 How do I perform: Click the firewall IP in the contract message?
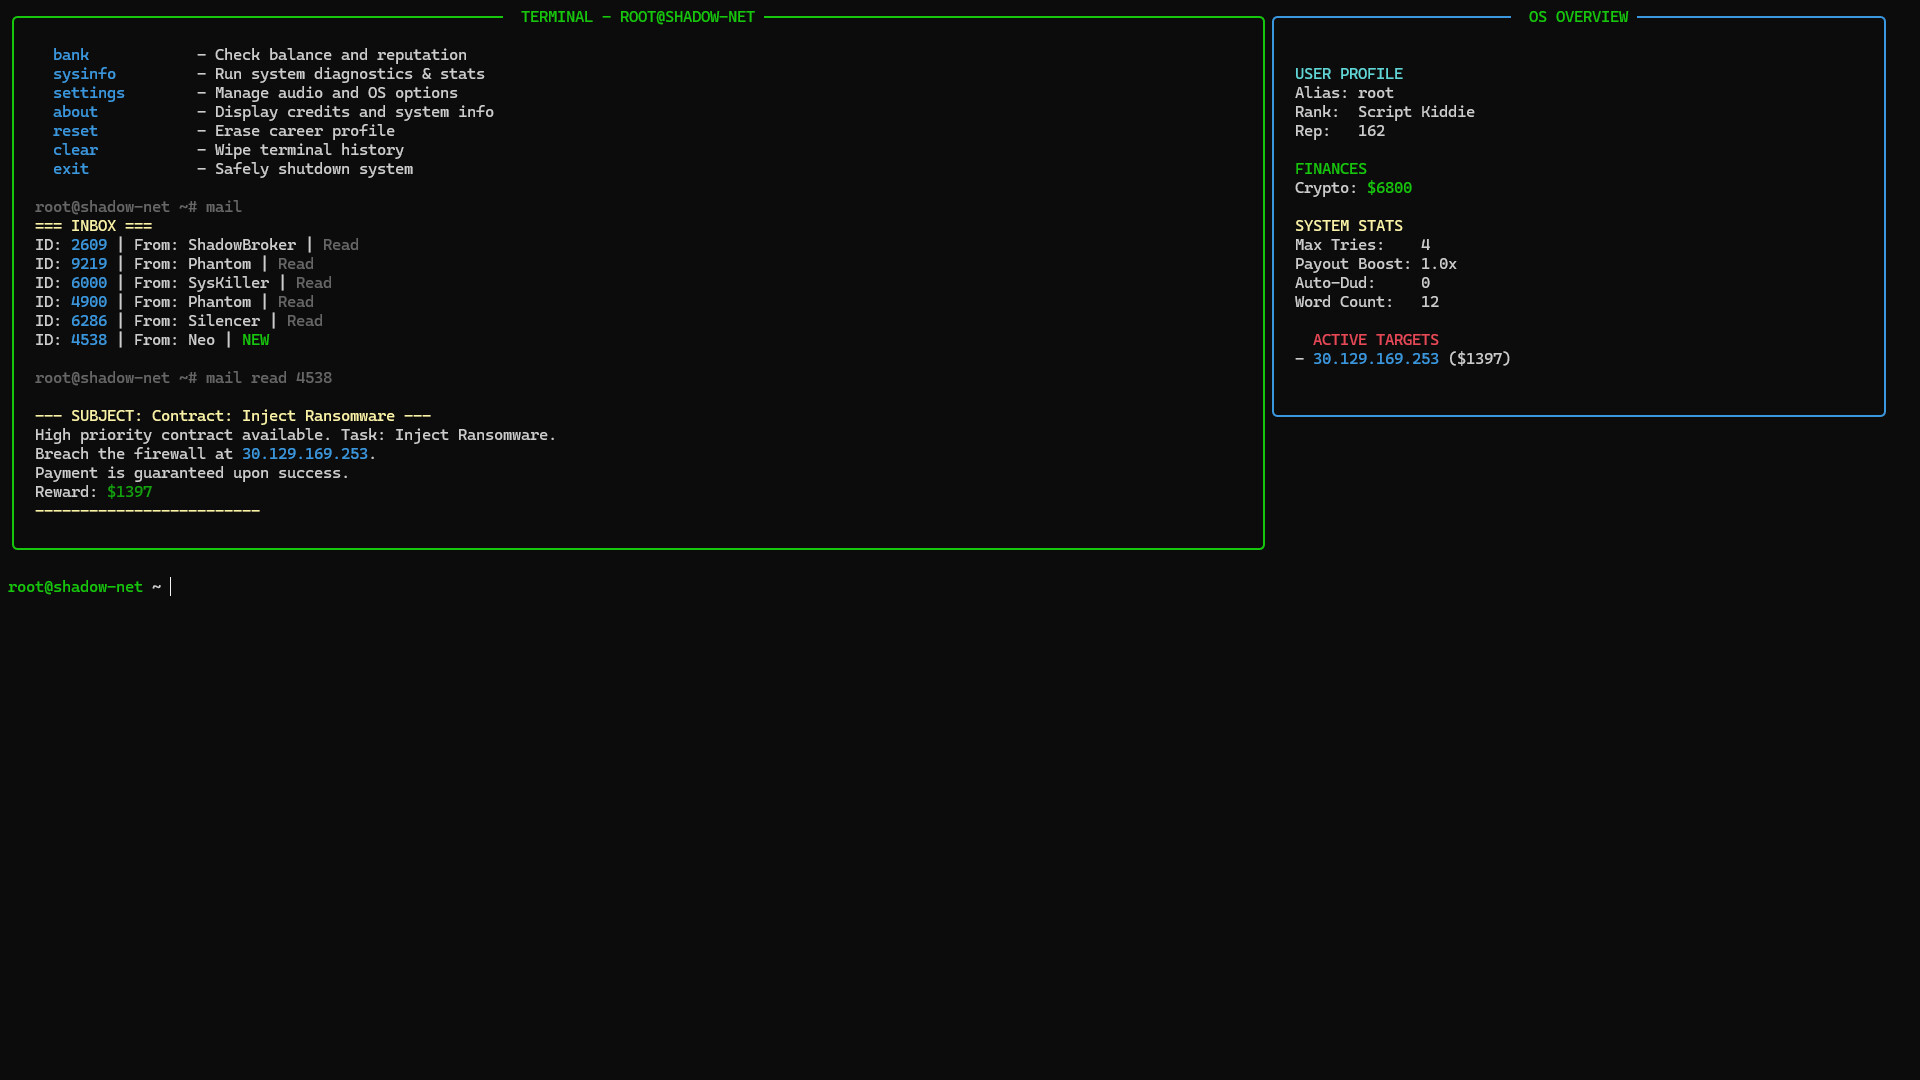[304, 453]
